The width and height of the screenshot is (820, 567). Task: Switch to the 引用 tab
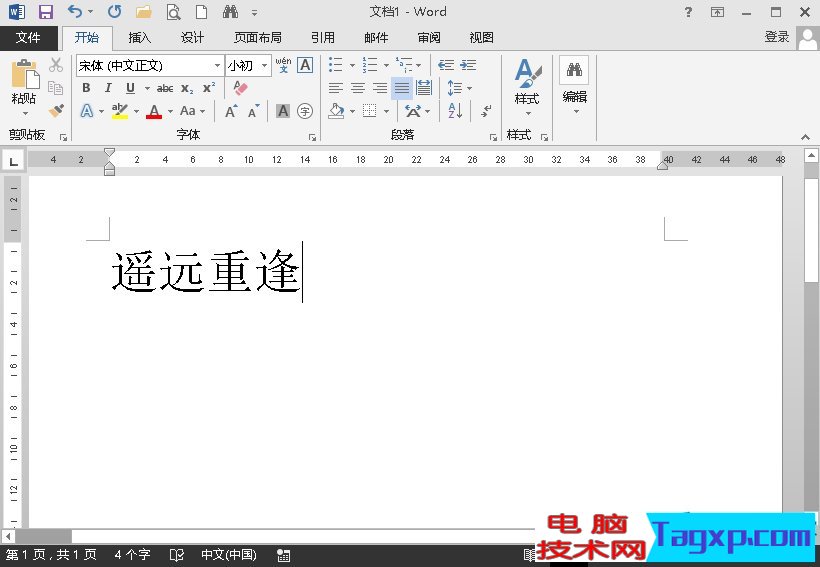pyautogui.click(x=323, y=37)
